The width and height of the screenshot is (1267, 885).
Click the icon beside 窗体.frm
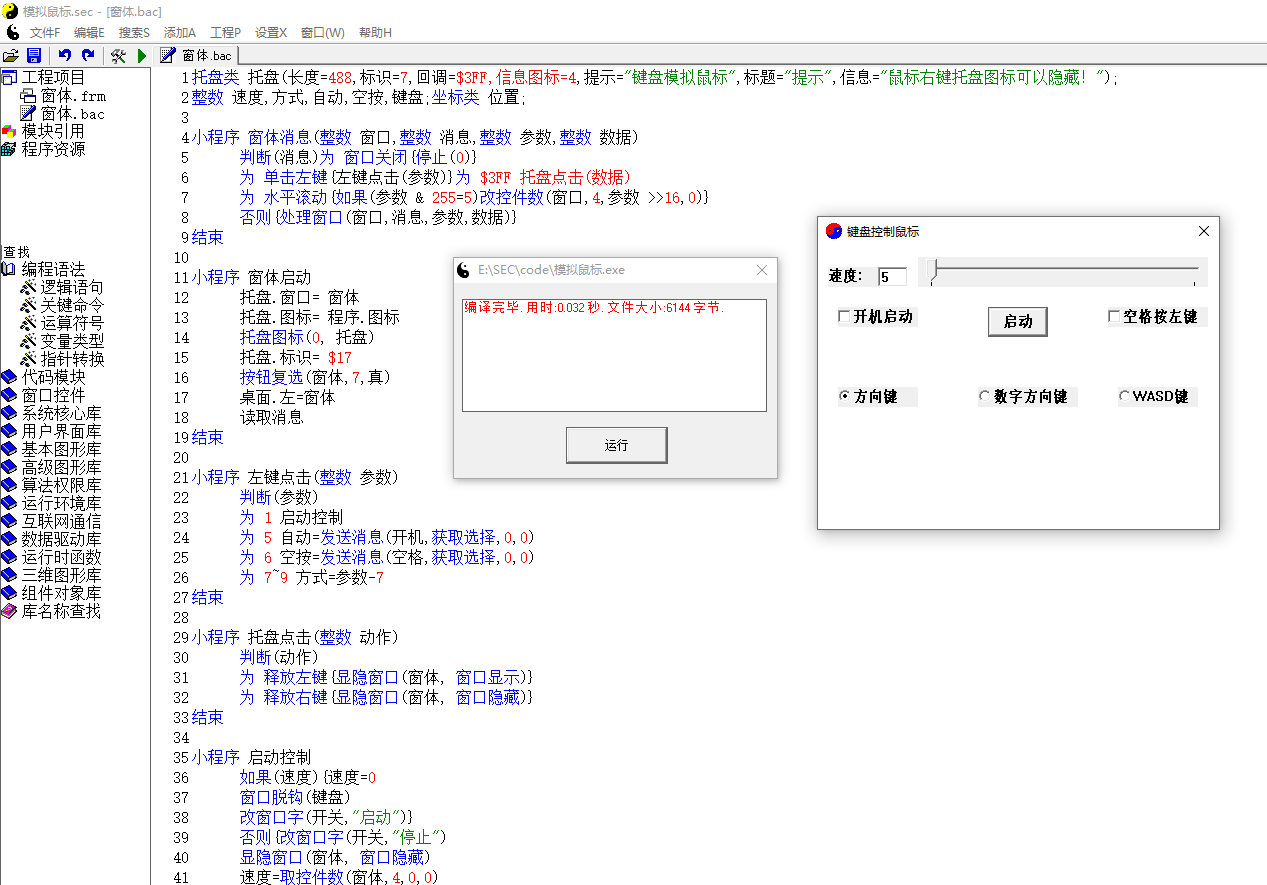pyautogui.click(x=28, y=96)
